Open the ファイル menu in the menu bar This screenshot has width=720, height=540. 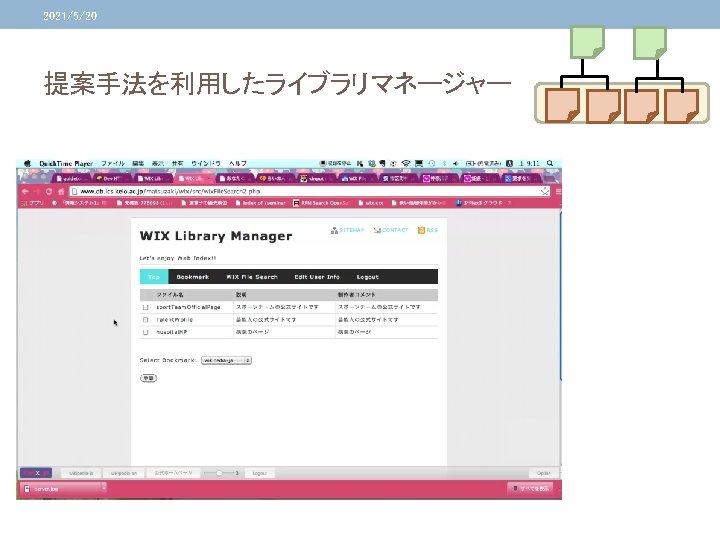tap(113, 163)
